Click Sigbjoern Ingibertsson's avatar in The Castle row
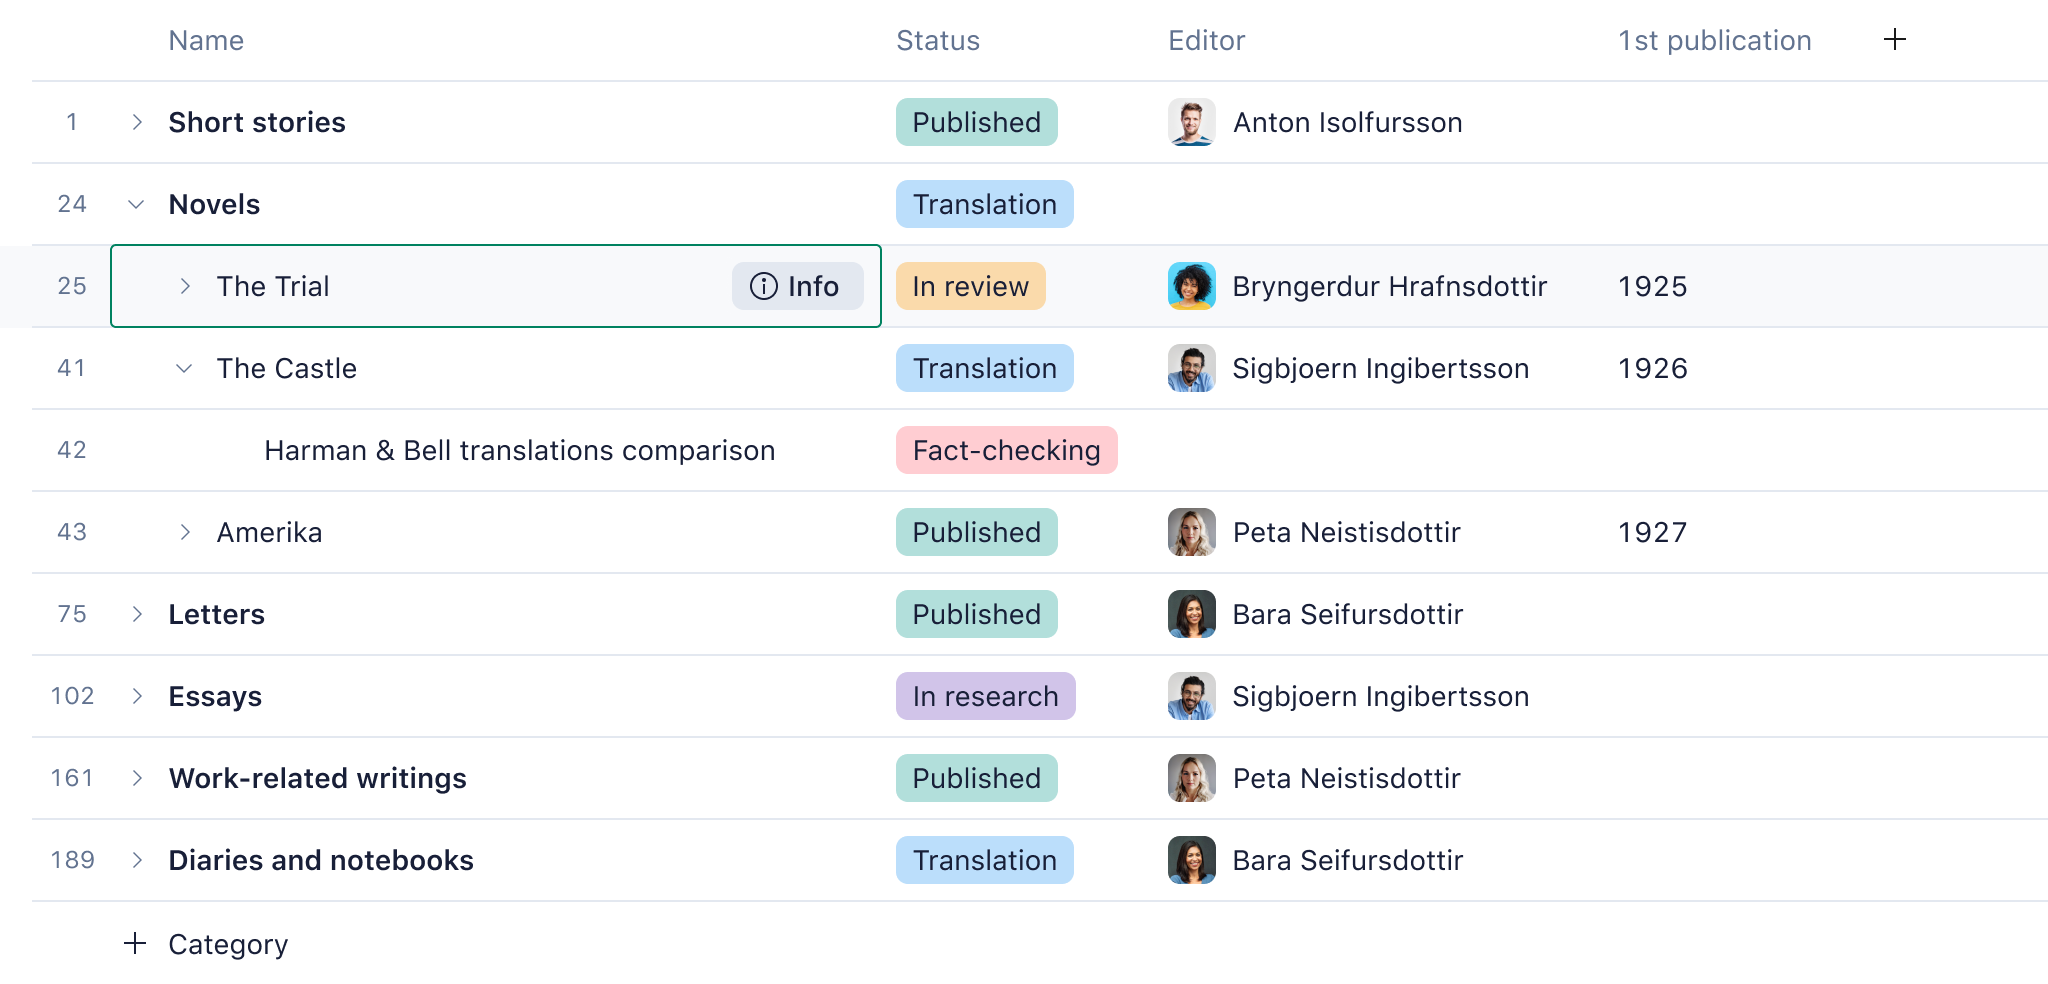The image size is (2048, 984). (x=1191, y=368)
